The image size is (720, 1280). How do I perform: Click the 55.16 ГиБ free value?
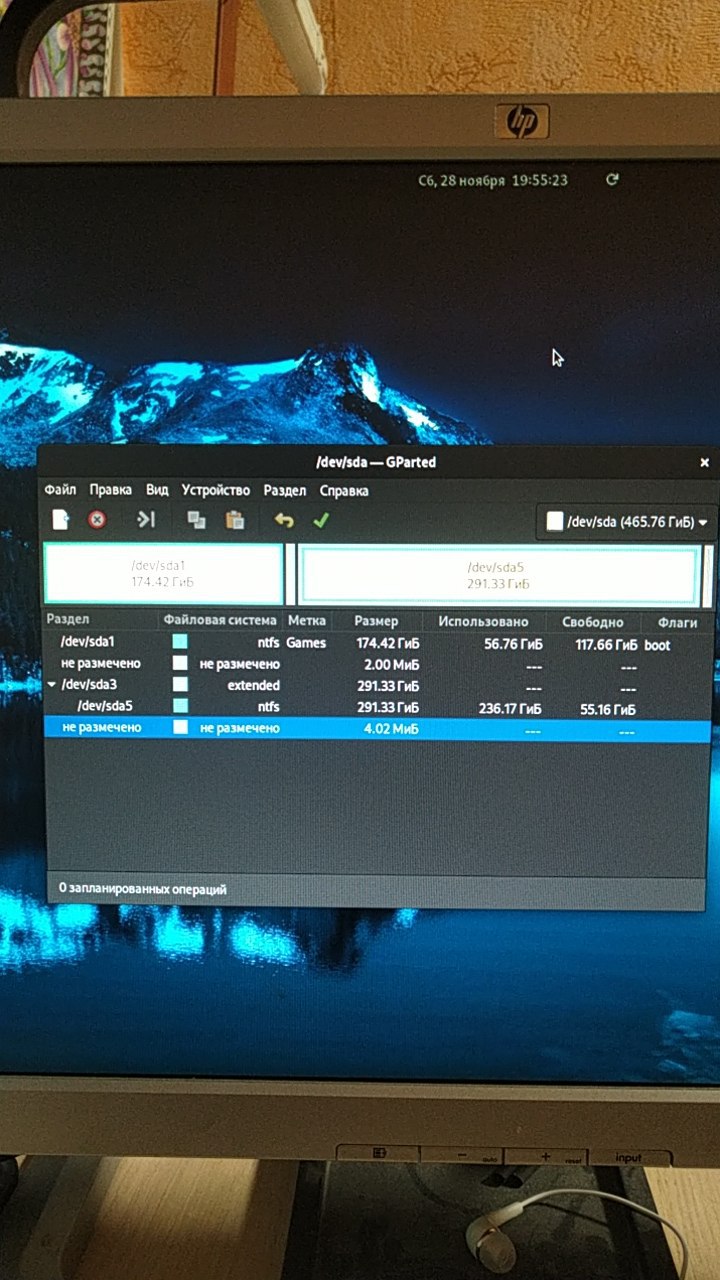tap(608, 710)
